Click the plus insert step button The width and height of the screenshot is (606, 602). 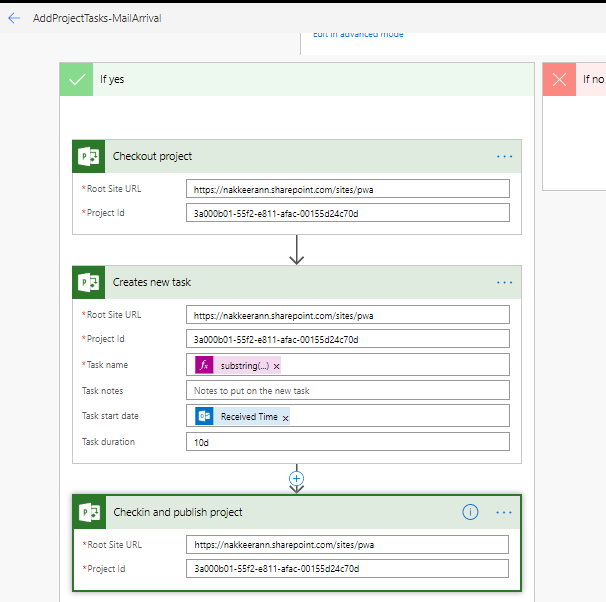[296, 479]
